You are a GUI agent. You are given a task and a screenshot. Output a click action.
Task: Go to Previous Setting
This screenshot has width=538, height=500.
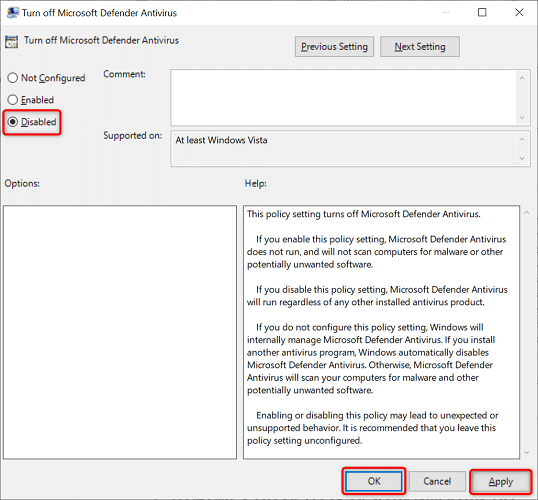pos(334,47)
